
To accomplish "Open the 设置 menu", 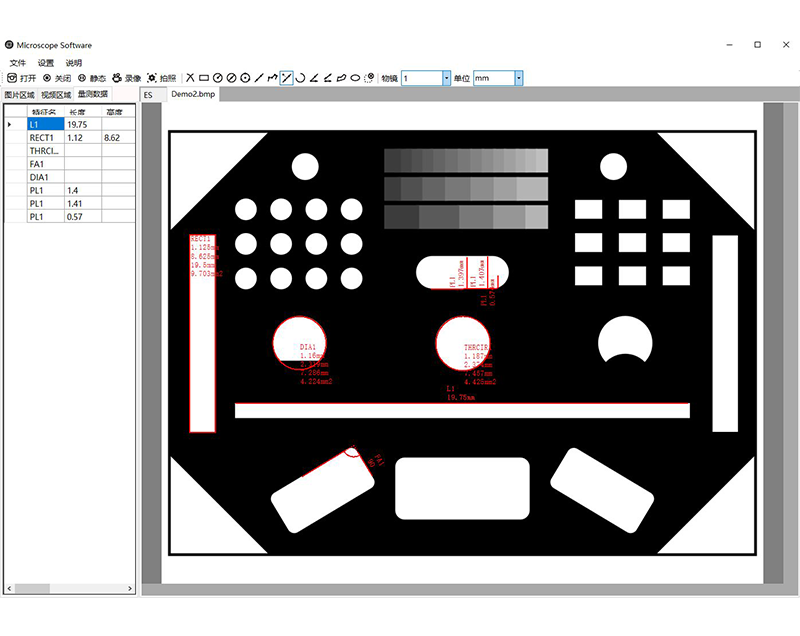I will click(x=46, y=62).
